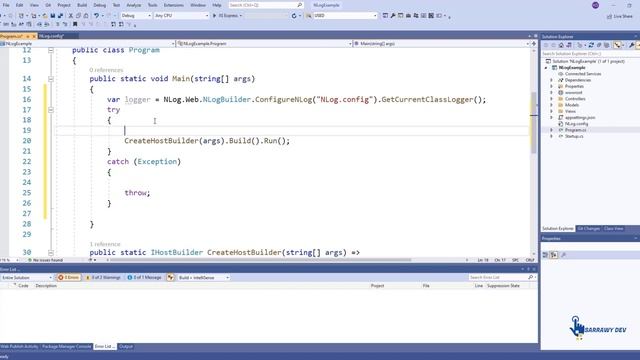Click the split editor icon above the scrollbar
Image resolution: width=640 pixels, height=360 pixels.
pos(534,43)
